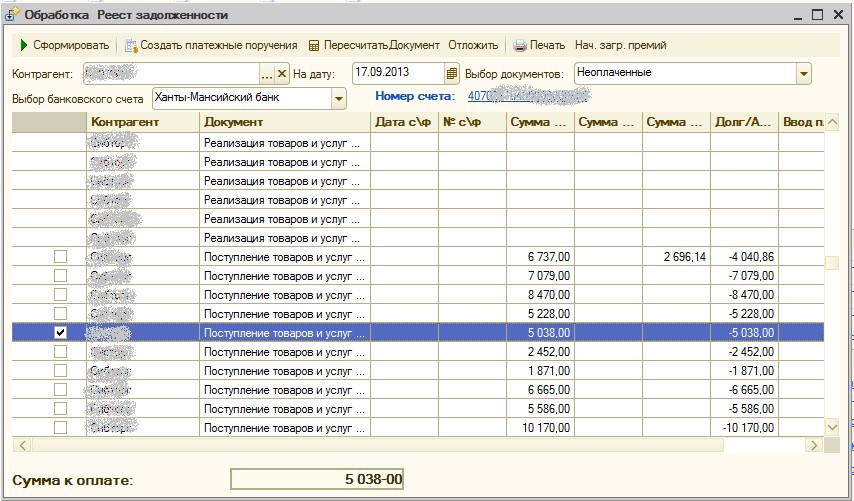Click Сформировать button
The height and width of the screenshot is (501, 854).
click(64, 45)
